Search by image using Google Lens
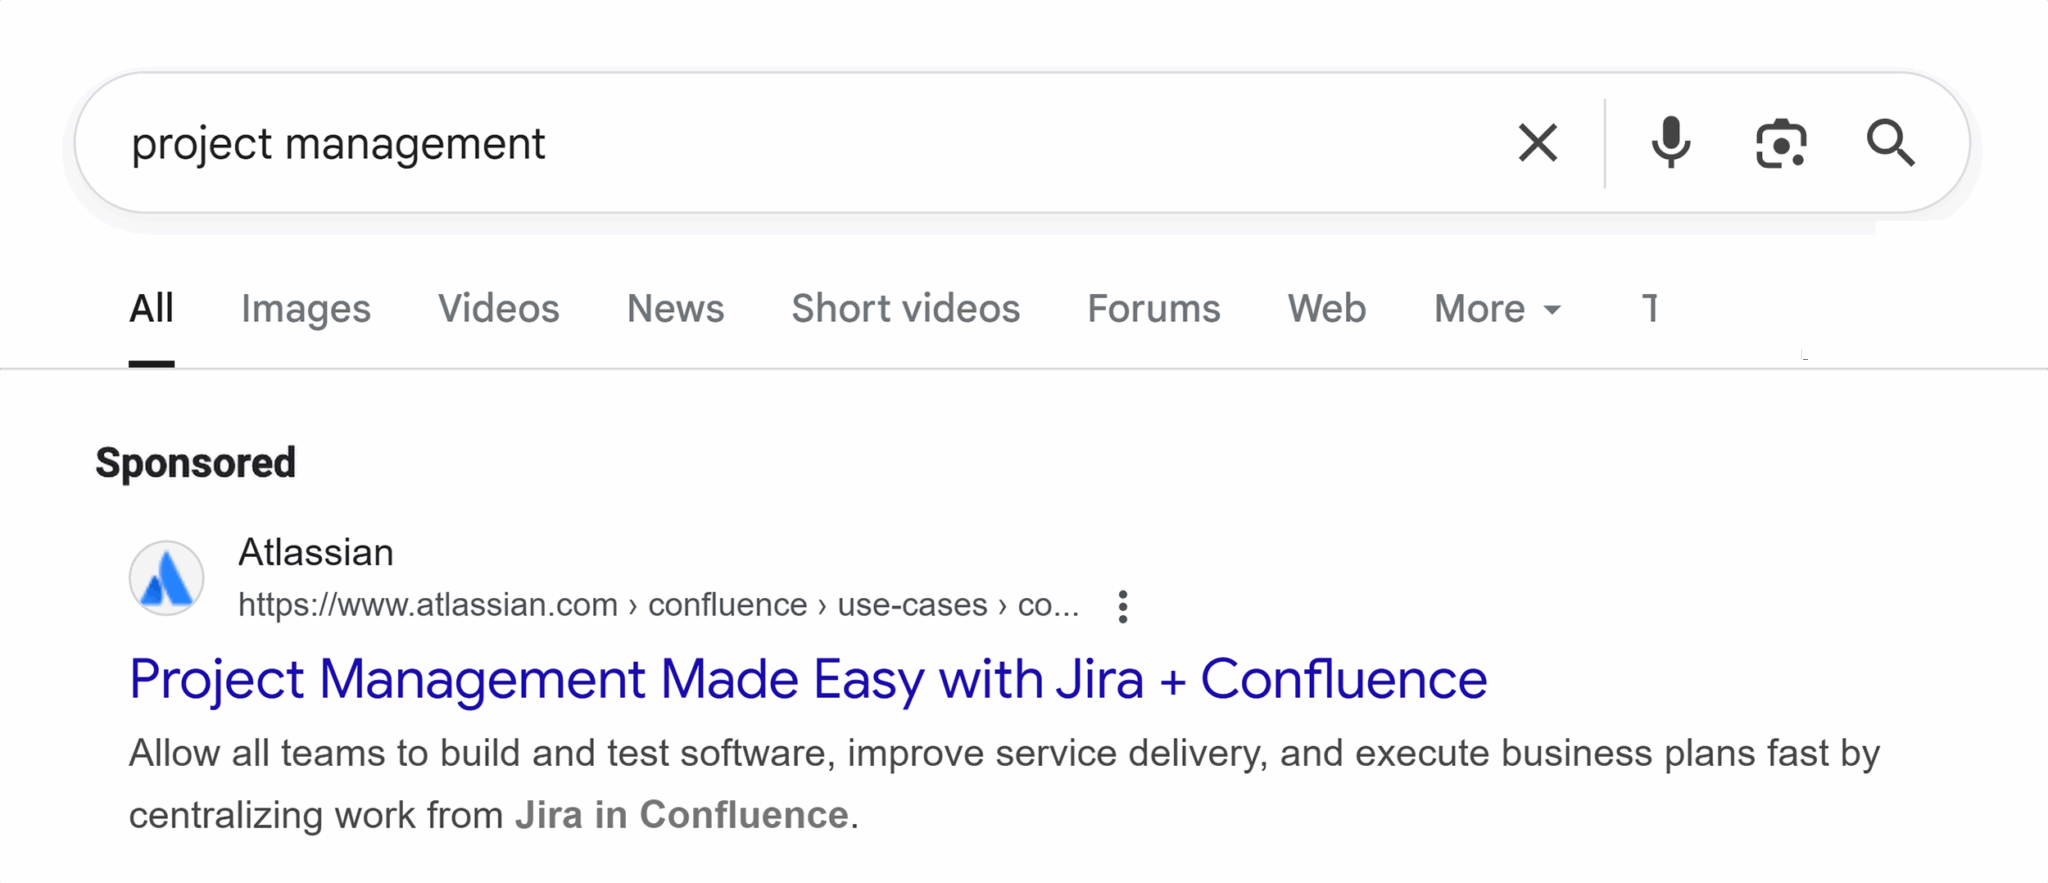This screenshot has width=2048, height=883. (1781, 143)
